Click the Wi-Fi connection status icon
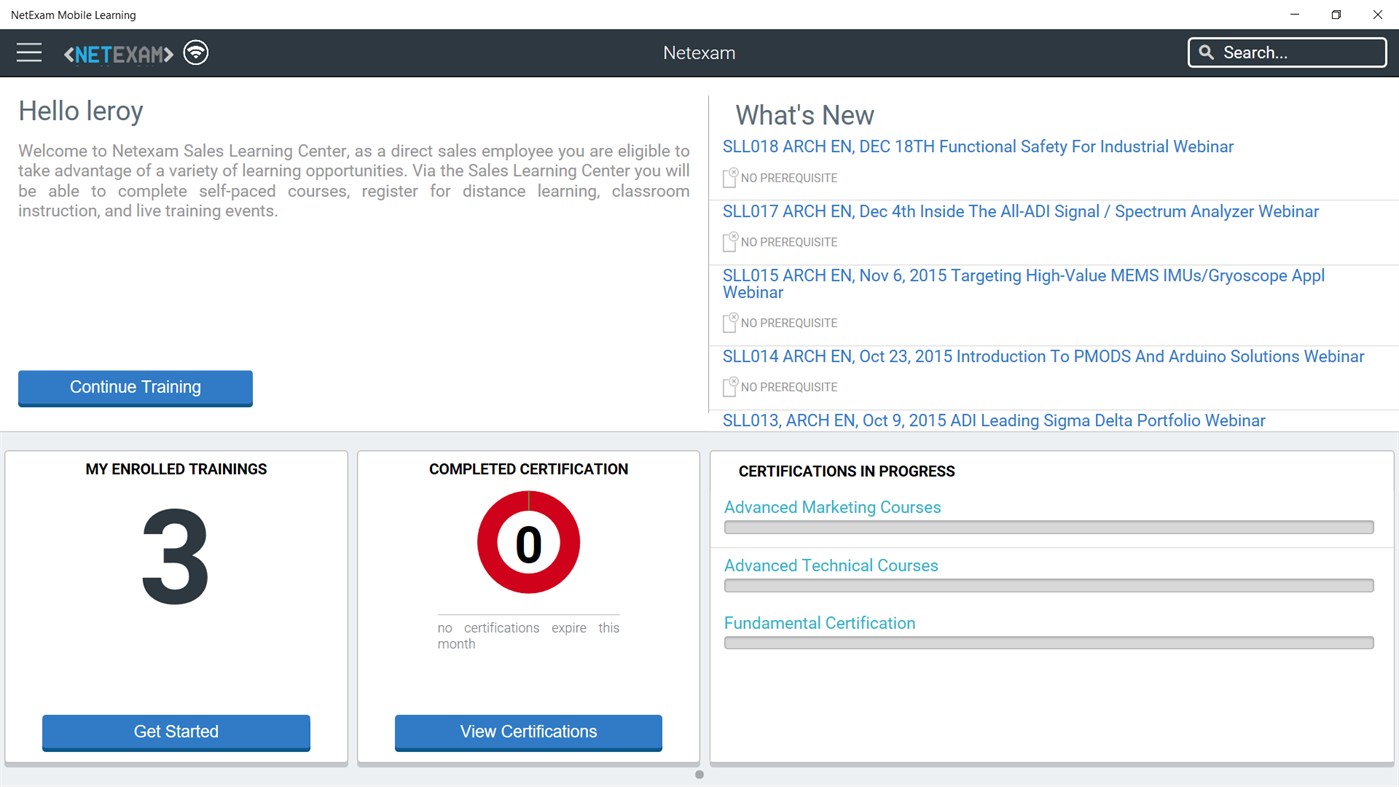Screen dimensions: 1399x787 pyautogui.click(x=196, y=52)
